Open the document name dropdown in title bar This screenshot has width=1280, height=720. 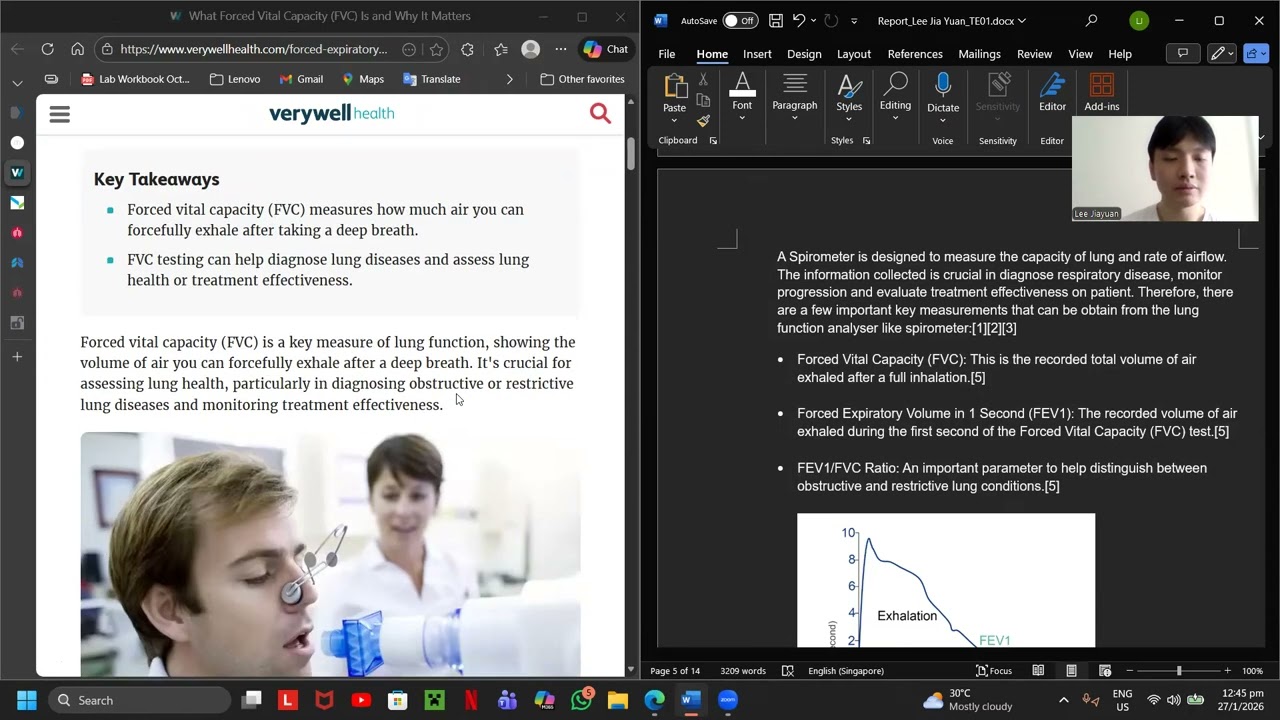[1022, 21]
